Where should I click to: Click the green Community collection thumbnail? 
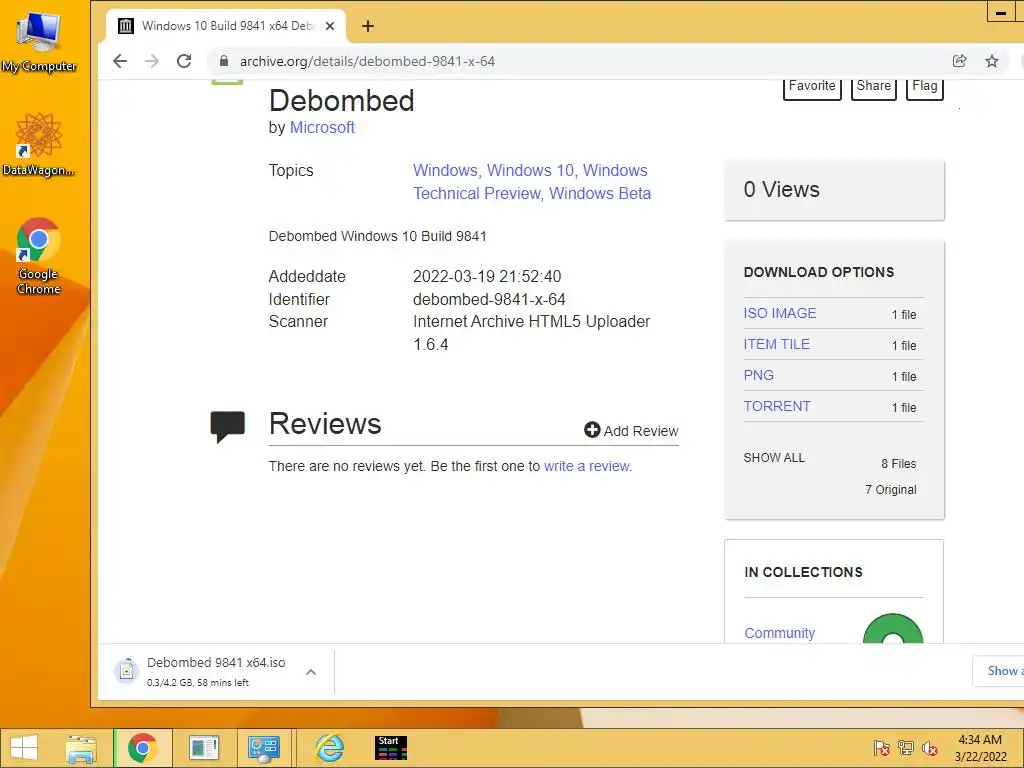click(x=893, y=629)
